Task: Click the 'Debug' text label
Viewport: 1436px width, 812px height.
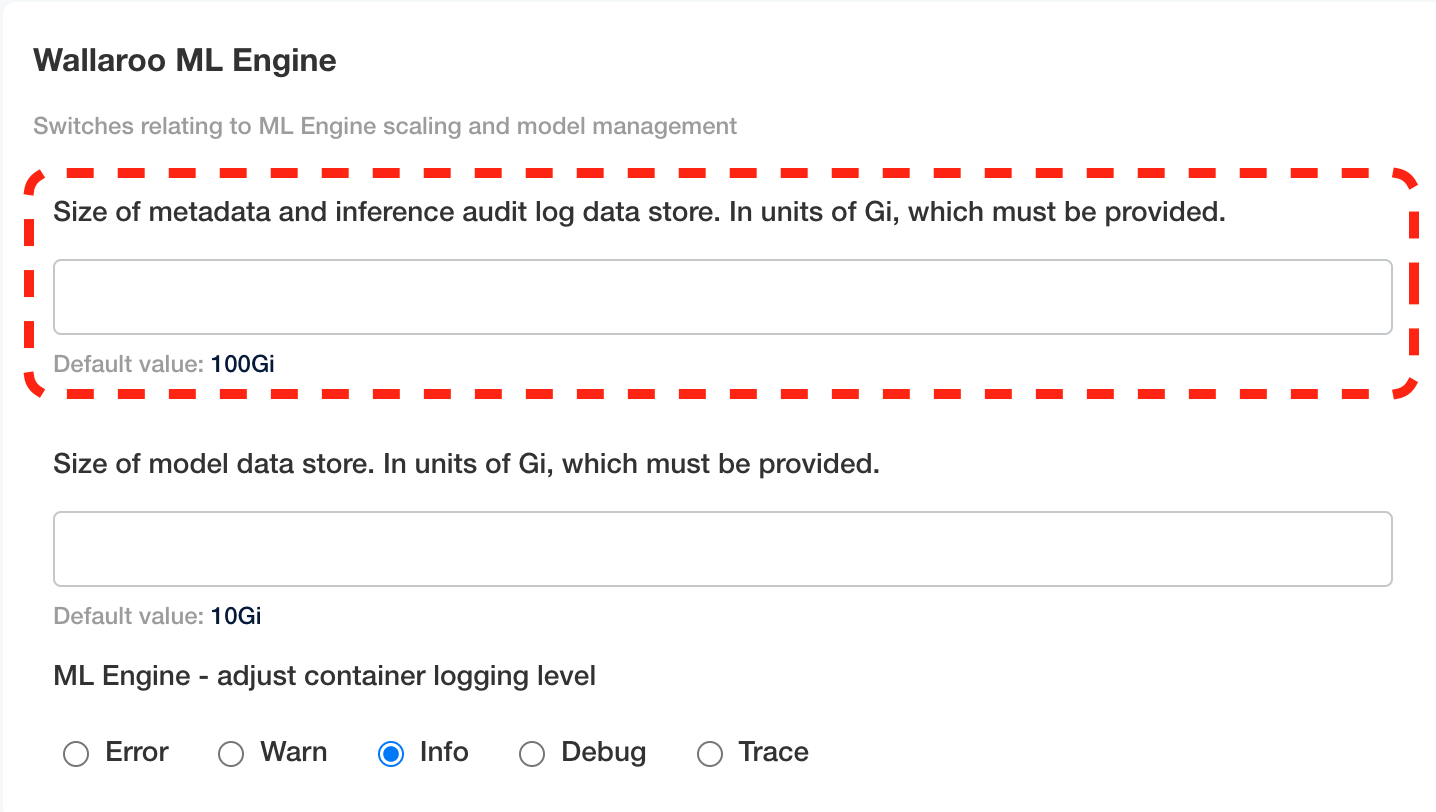Action: tap(604, 752)
